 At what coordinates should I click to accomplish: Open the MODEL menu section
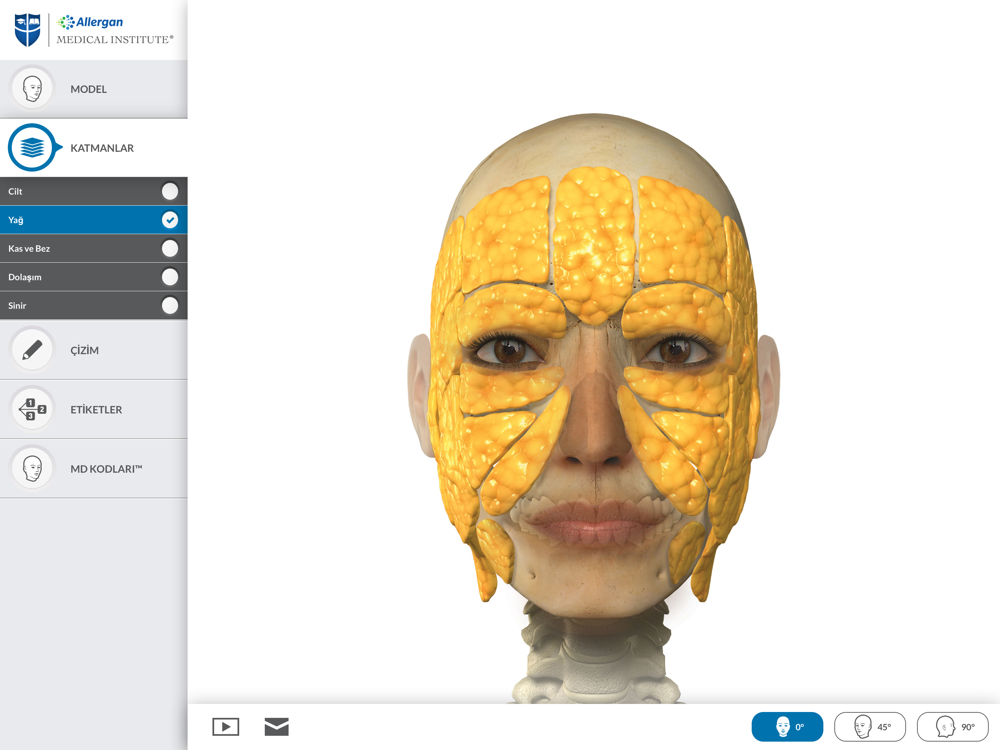[x=94, y=89]
